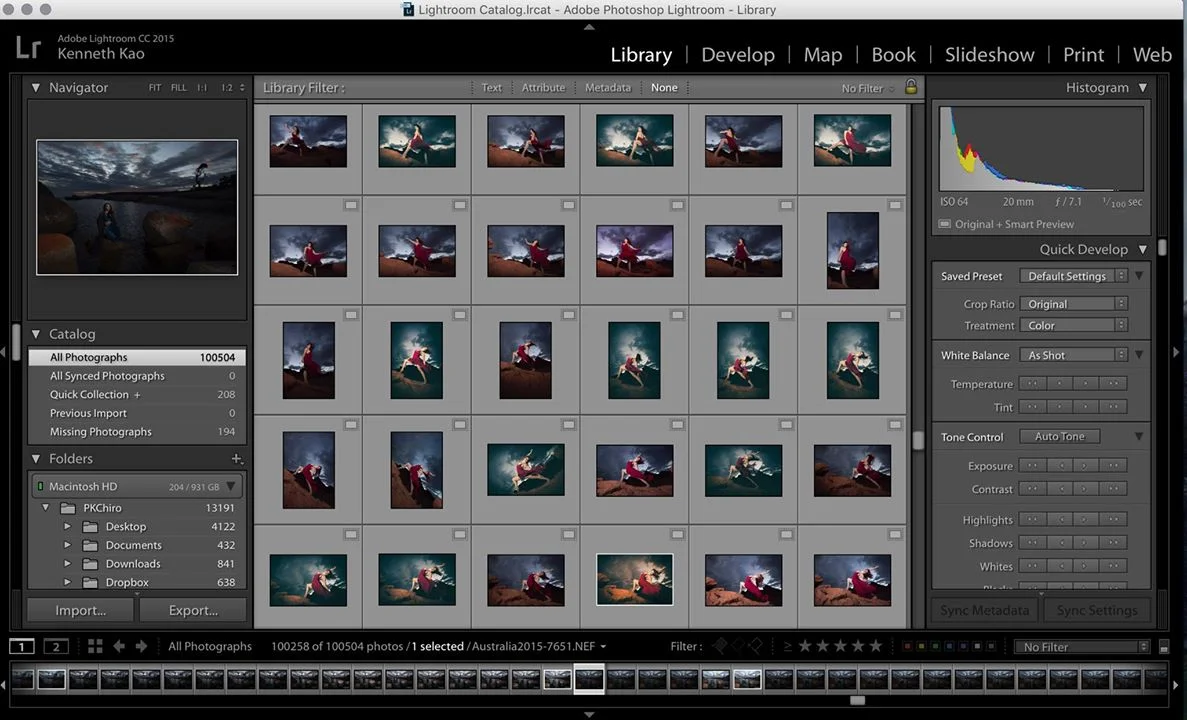Enable the Attribute library filter
This screenshot has width=1187, height=720.
point(543,88)
